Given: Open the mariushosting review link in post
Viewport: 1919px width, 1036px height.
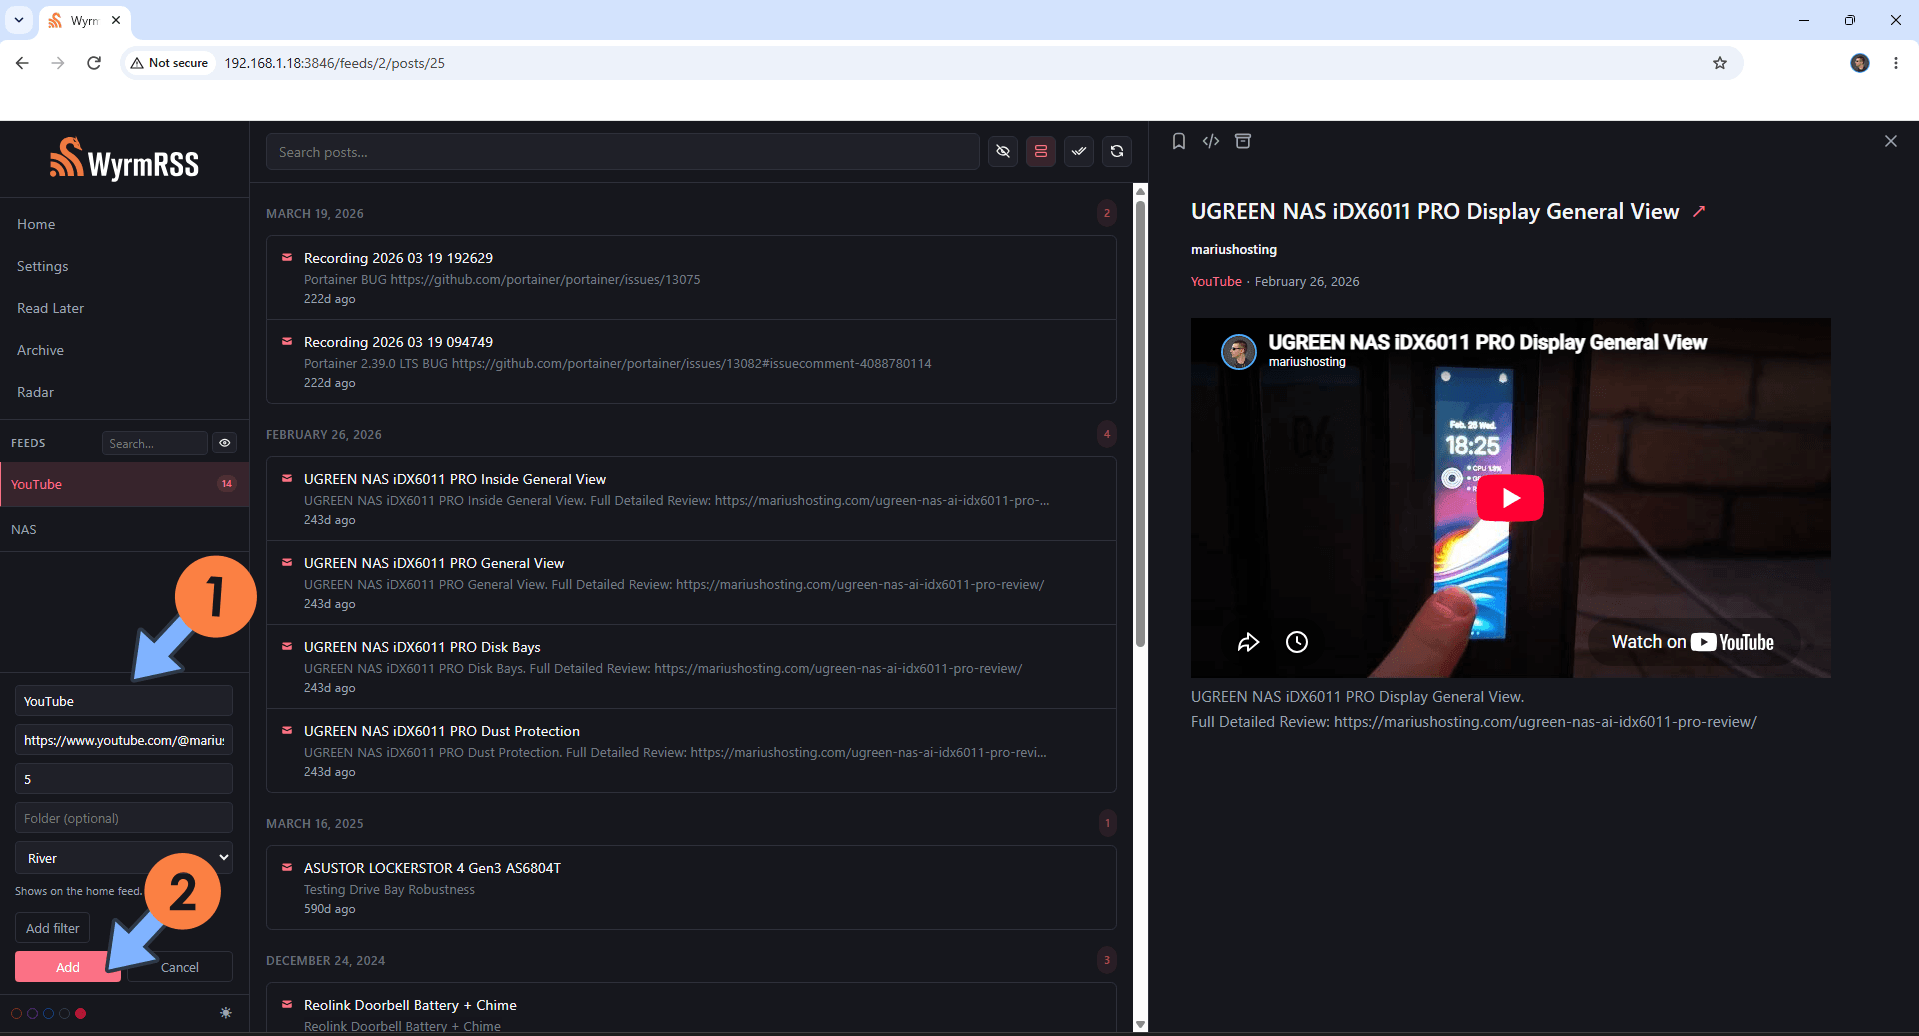Looking at the screenshot, I should [1545, 722].
